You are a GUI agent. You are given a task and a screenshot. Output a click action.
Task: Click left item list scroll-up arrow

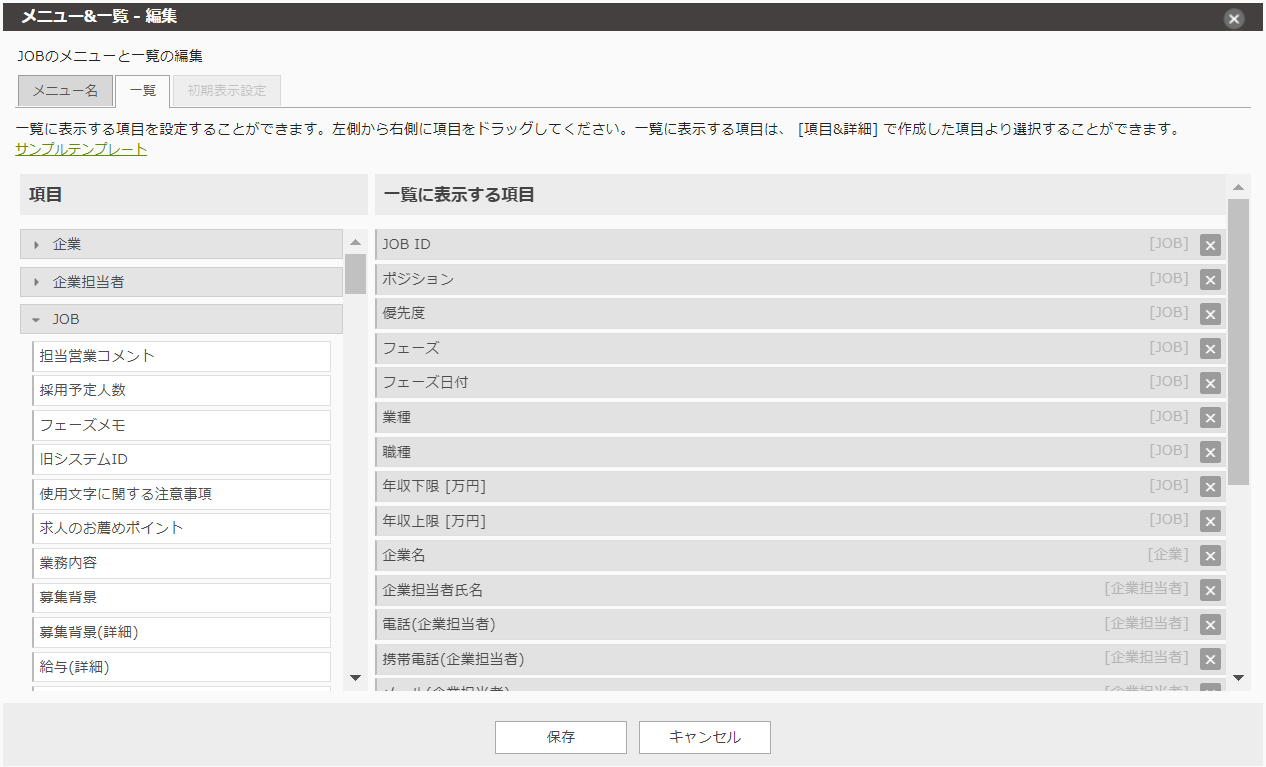(x=355, y=242)
